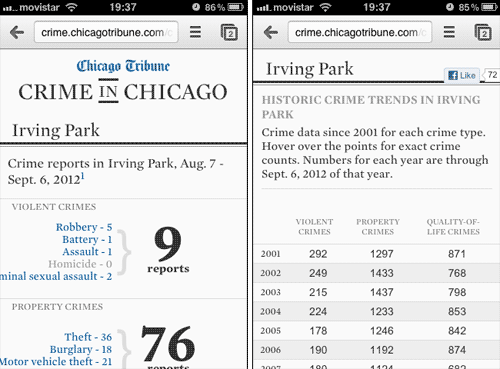Viewport: 500px width, 369px height.
Task: Open the browser menu icon in left phone
Action: (x=195, y=32)
